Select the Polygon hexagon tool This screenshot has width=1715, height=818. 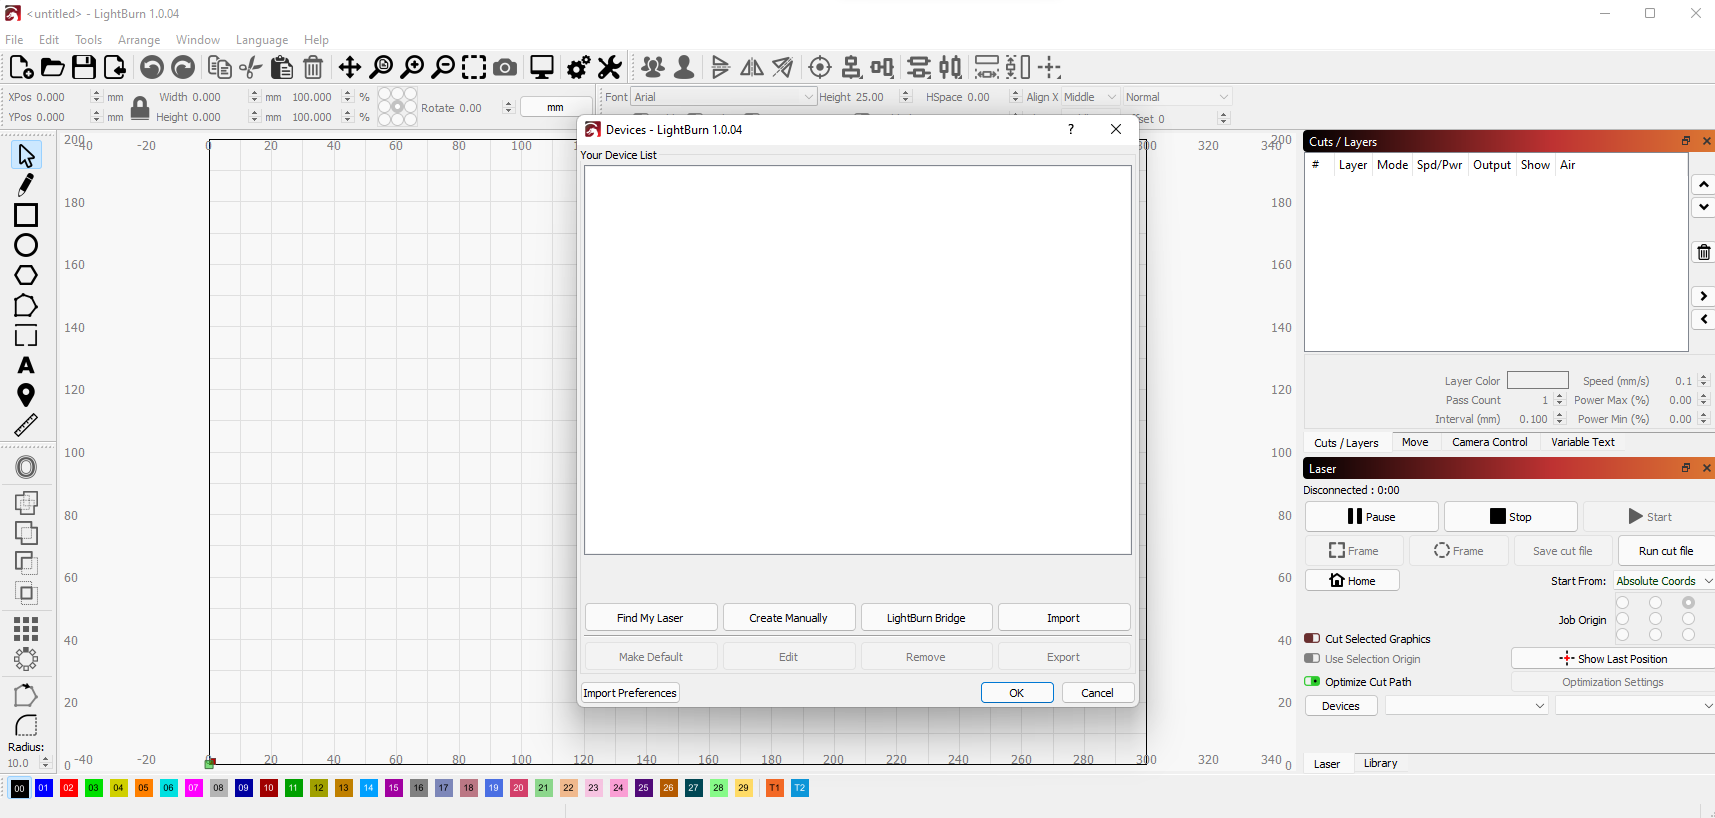coord(26,275)
